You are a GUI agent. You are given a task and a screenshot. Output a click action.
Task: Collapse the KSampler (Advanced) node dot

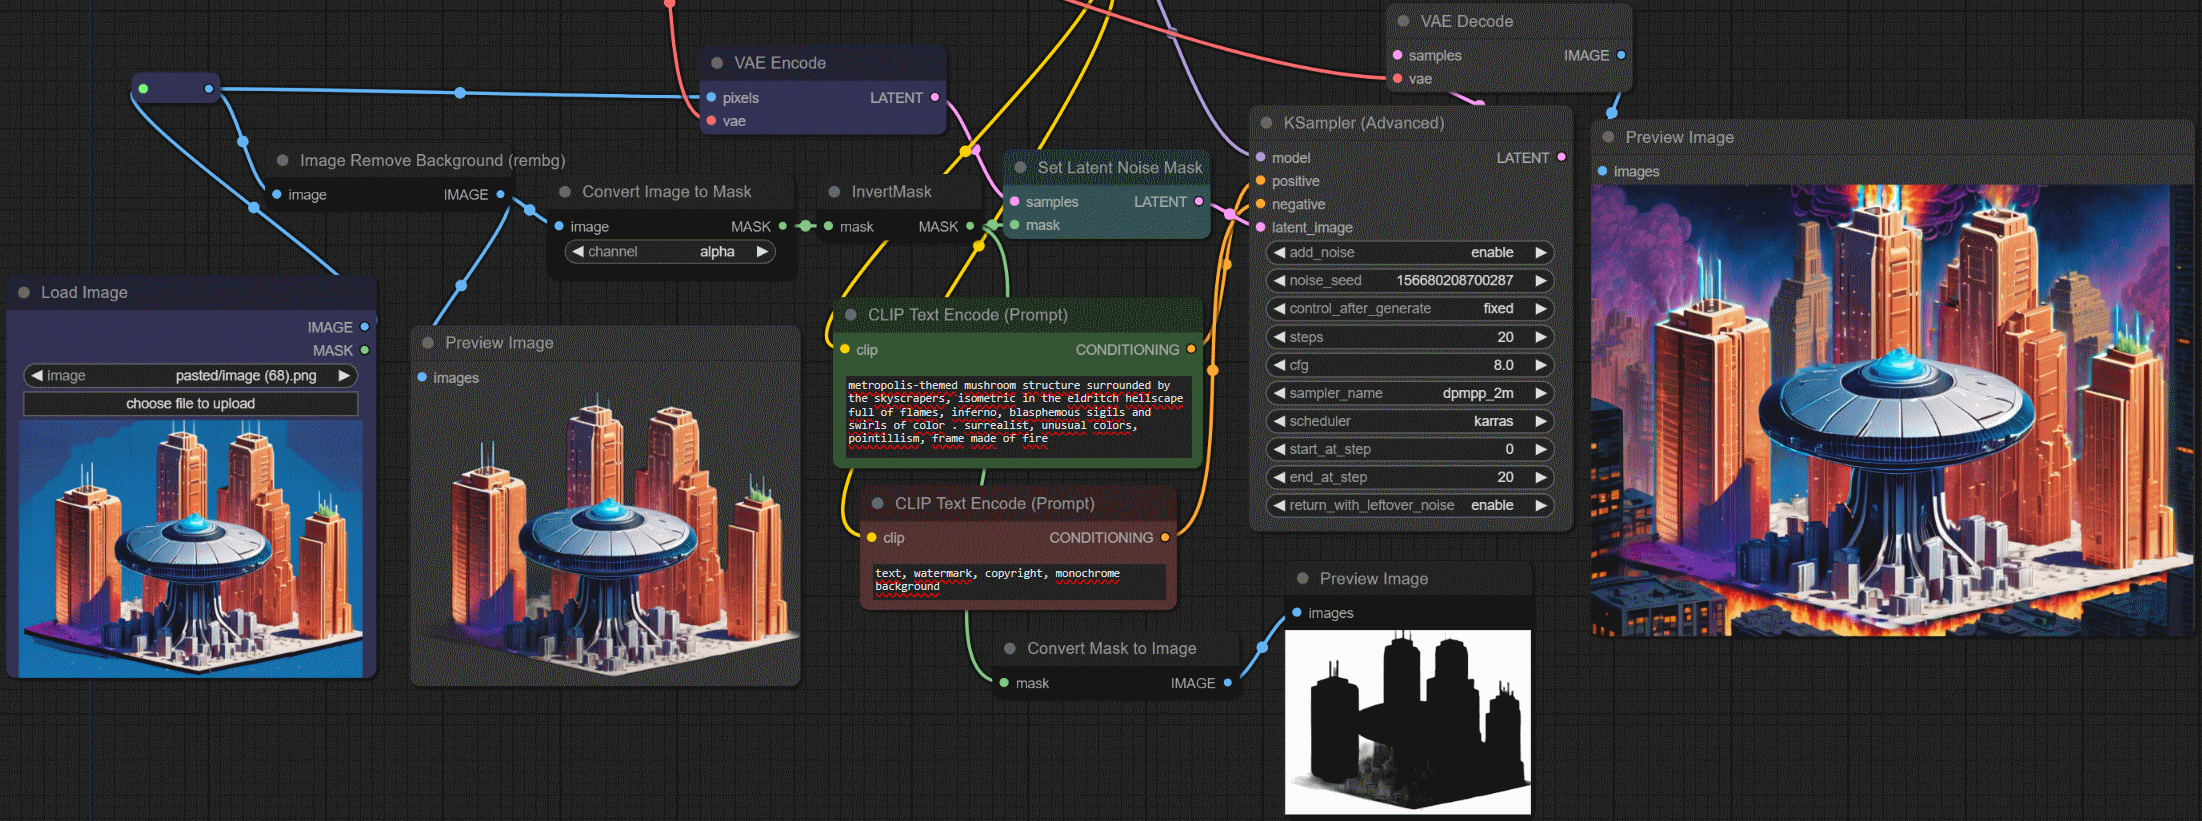[1266, 123]
